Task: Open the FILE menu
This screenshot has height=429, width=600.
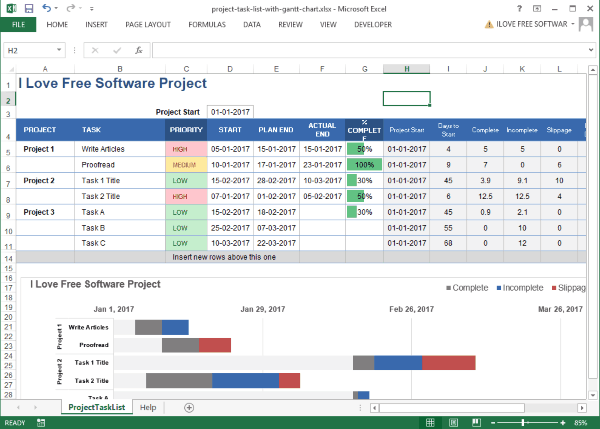Action: [19, 24]
